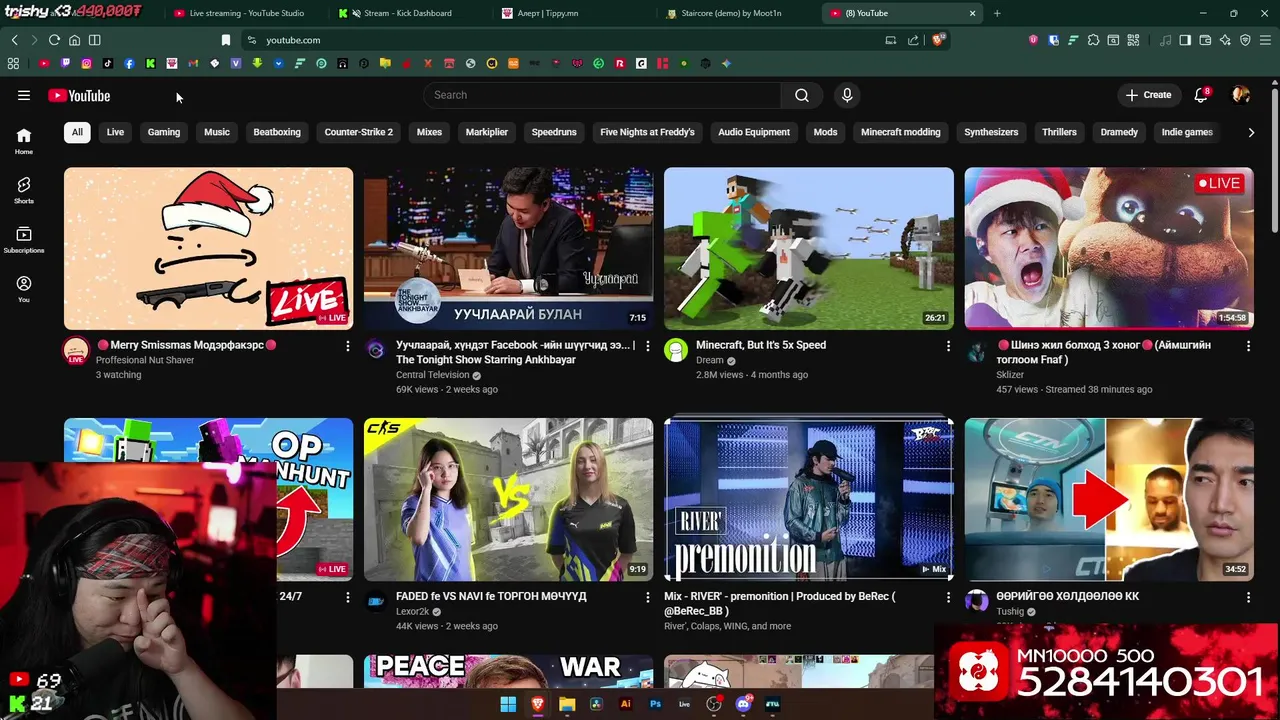Open Subscriptions in the sidebar

[24, 240]
